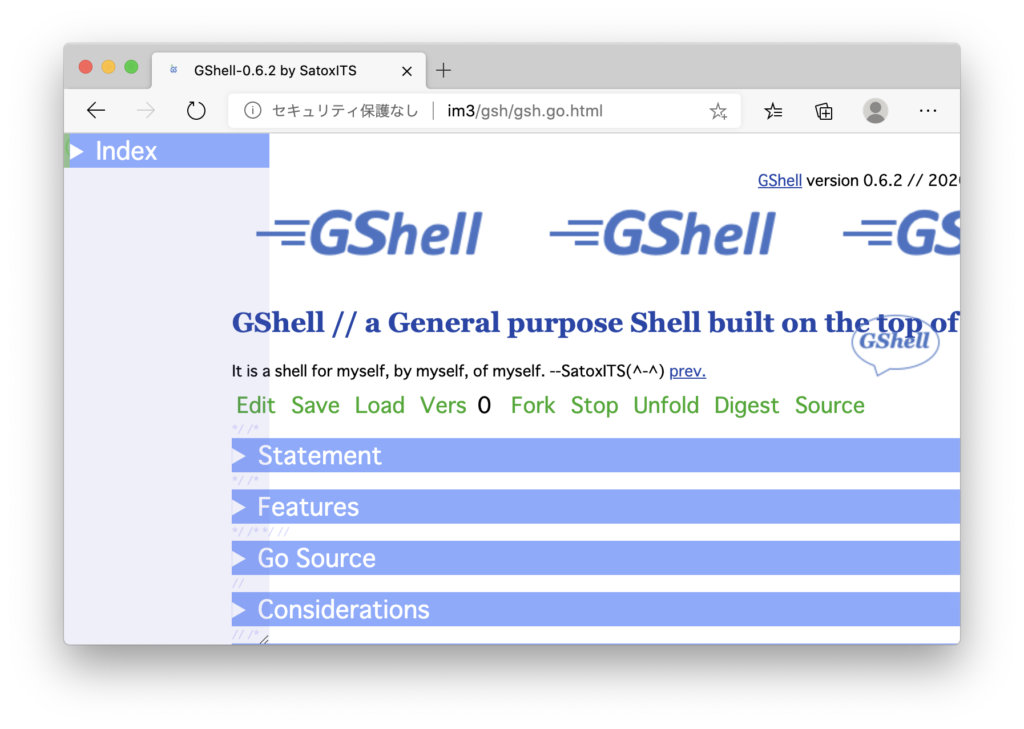Screen dimensions: 1024x729
Task: Select the GShell-0.6.2 by SatoxITS tab
Action: 275,71
